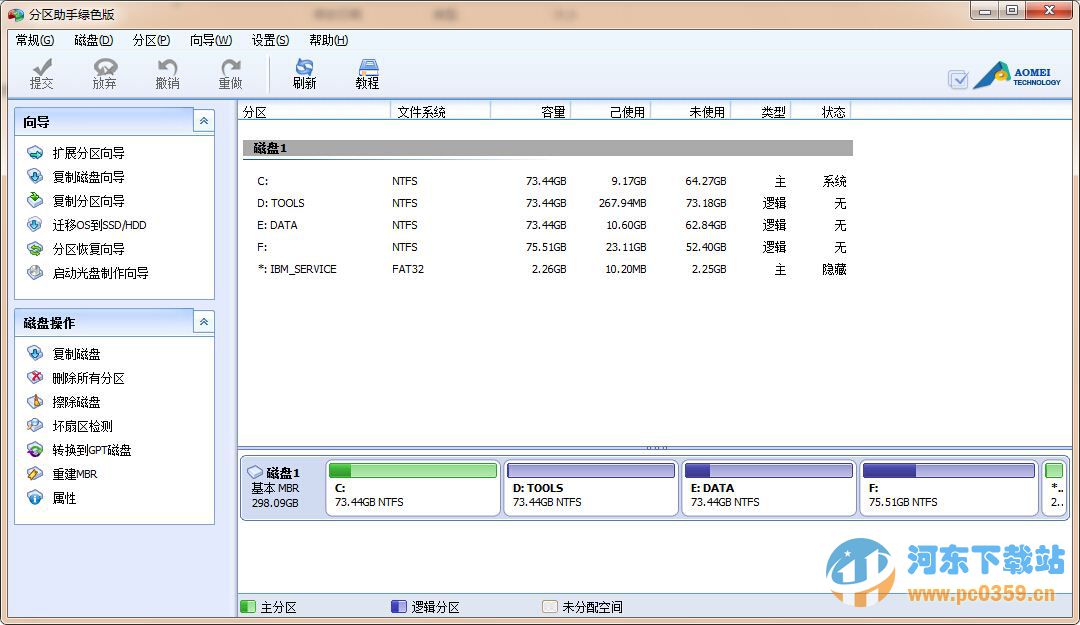Open the 设置(S) menu

[270, 40]
